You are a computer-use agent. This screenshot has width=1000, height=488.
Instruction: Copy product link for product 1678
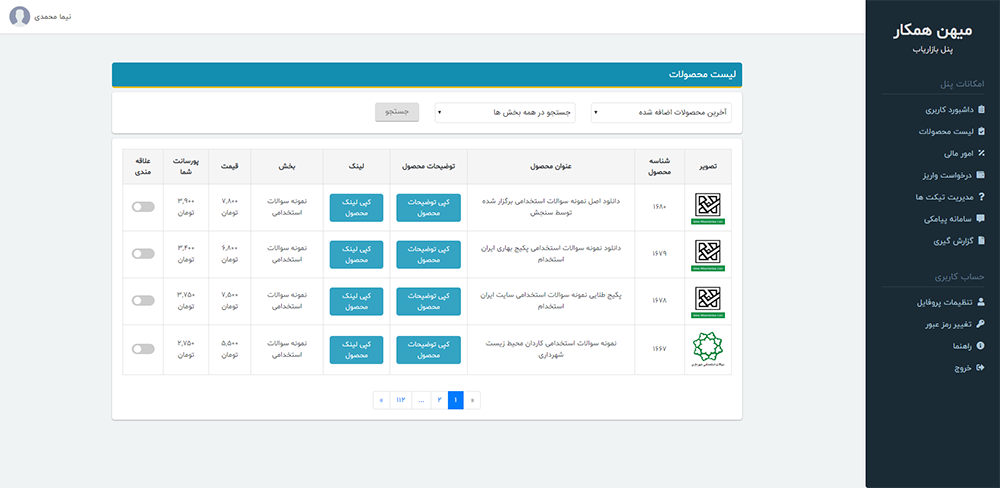coord(357,301)
